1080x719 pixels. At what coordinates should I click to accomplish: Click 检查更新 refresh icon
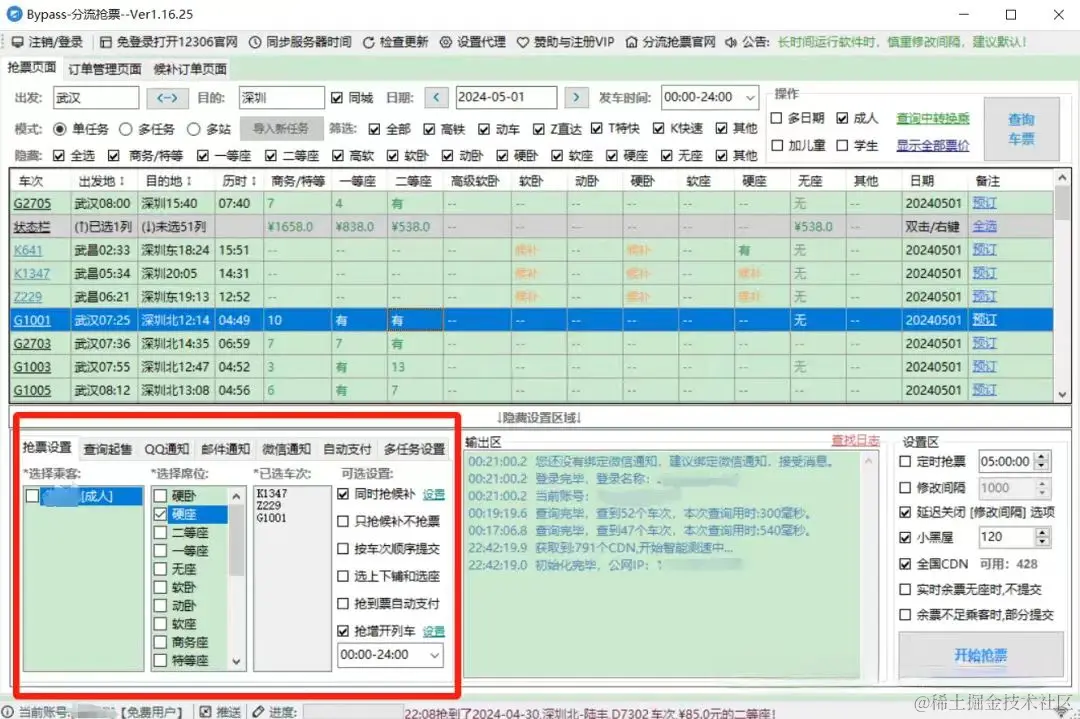[x=368, y=43]
